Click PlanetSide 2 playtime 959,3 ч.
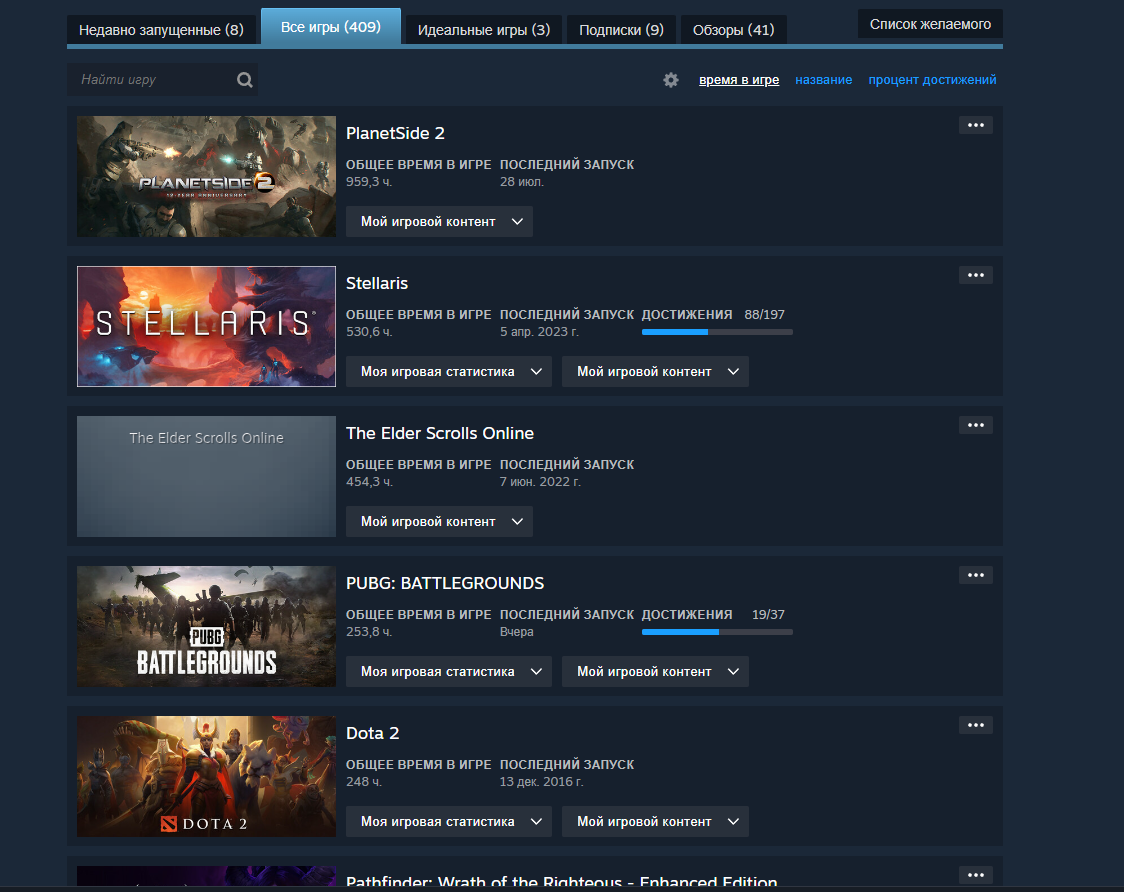 click(x=368, y=182)
